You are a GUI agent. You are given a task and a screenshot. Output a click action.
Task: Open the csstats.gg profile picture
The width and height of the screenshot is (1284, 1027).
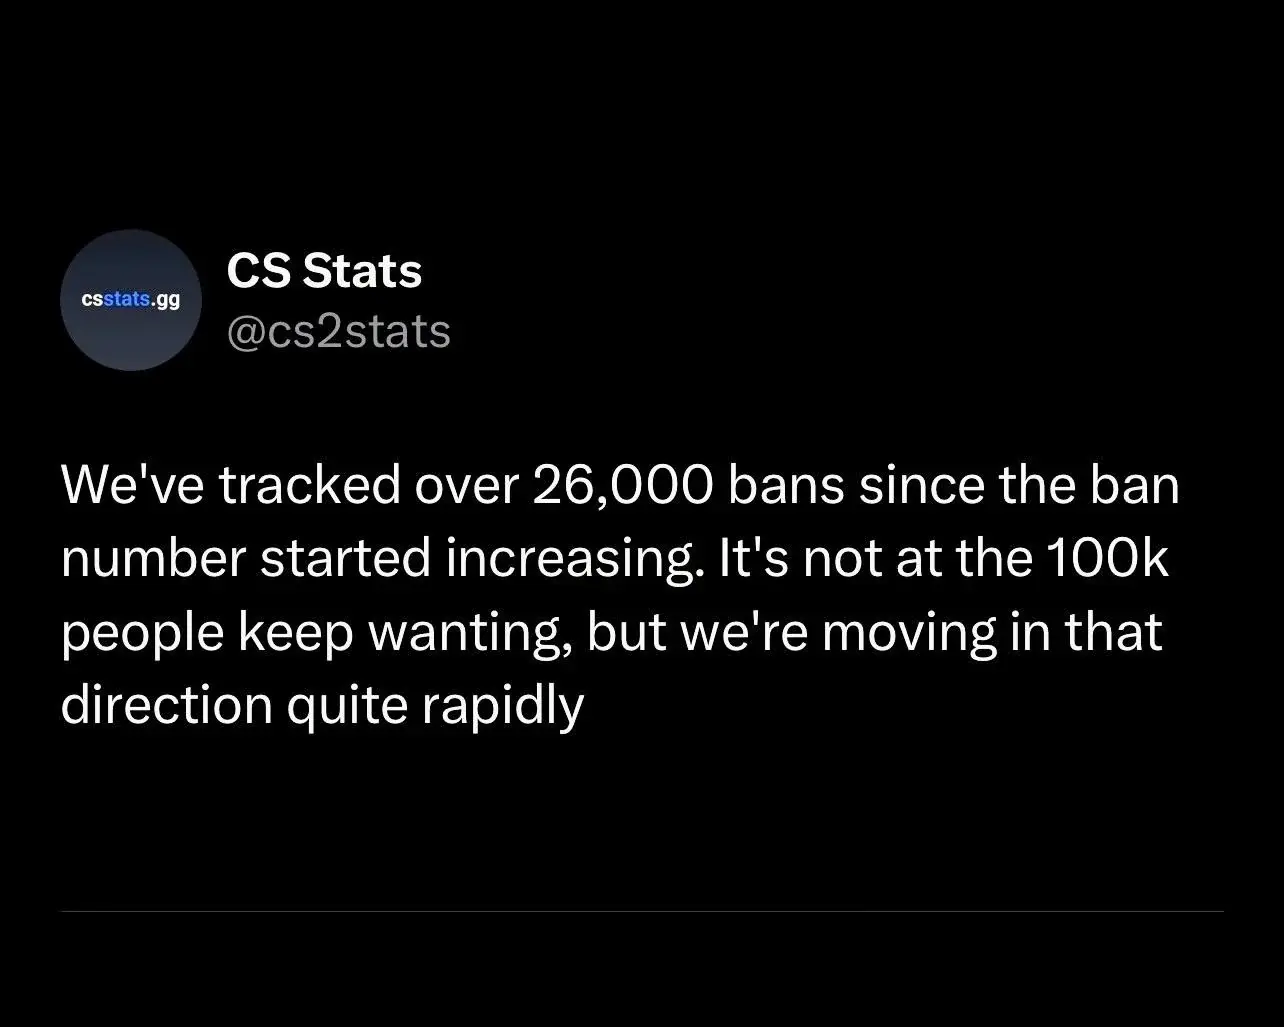[x=131, y=300]
